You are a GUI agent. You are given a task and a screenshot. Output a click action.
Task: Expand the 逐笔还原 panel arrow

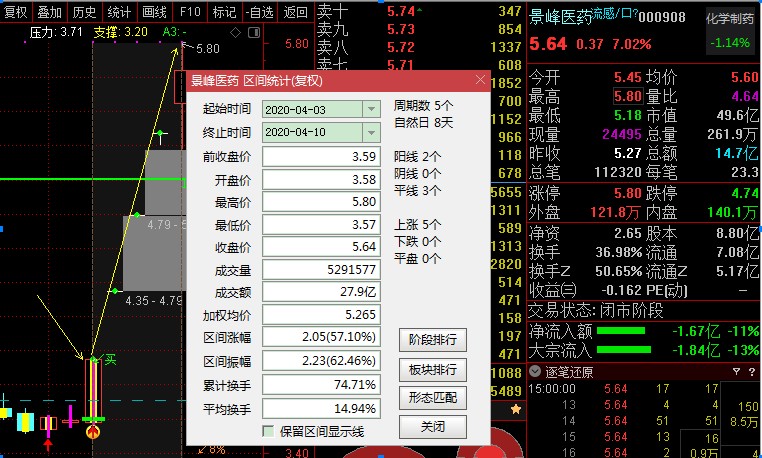coord(535,372)
